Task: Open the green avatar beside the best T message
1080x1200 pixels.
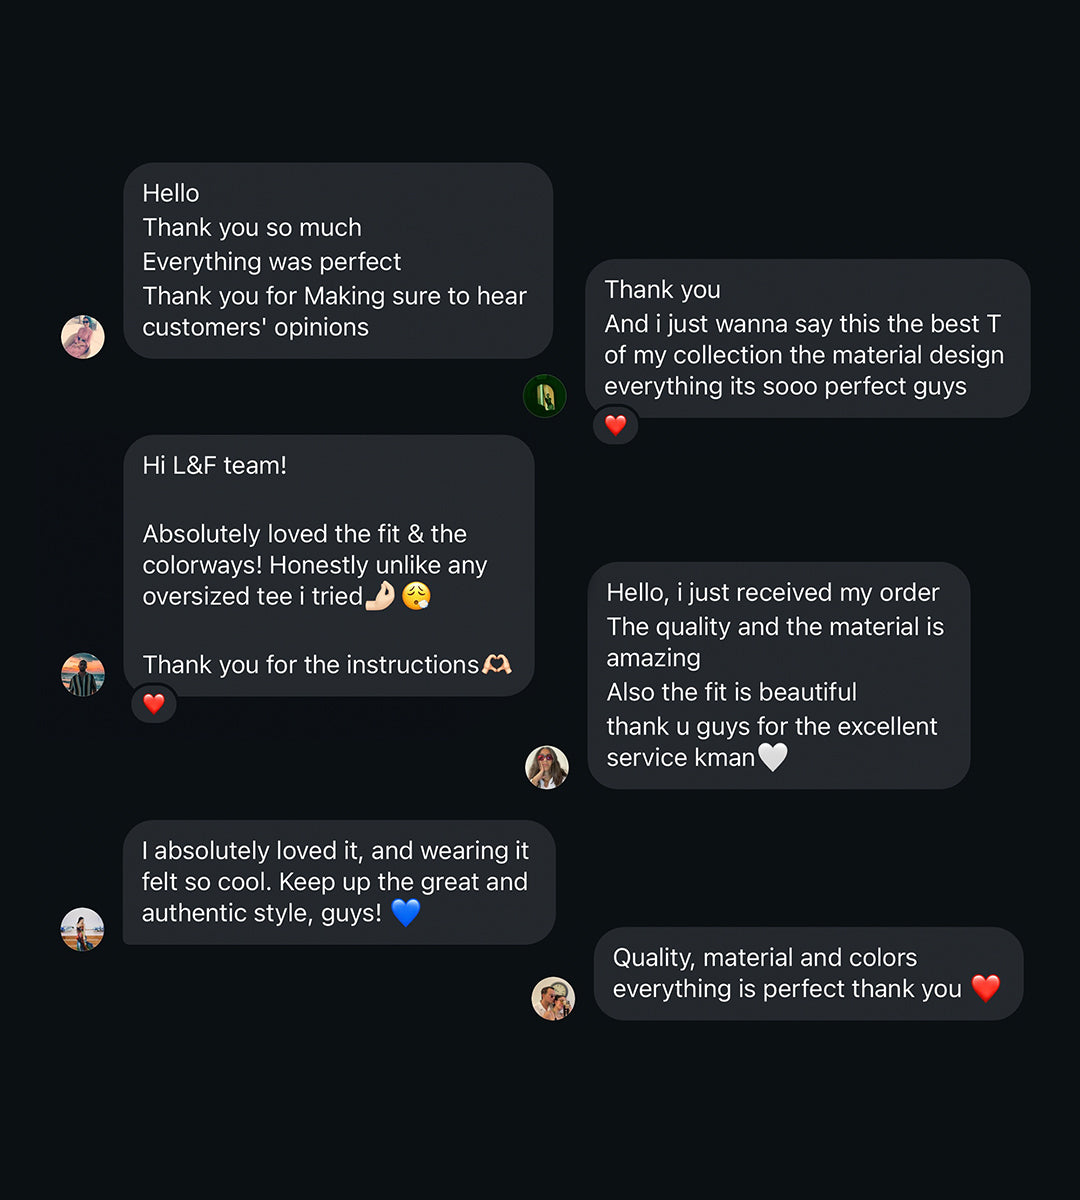Action: coord(545,397)
